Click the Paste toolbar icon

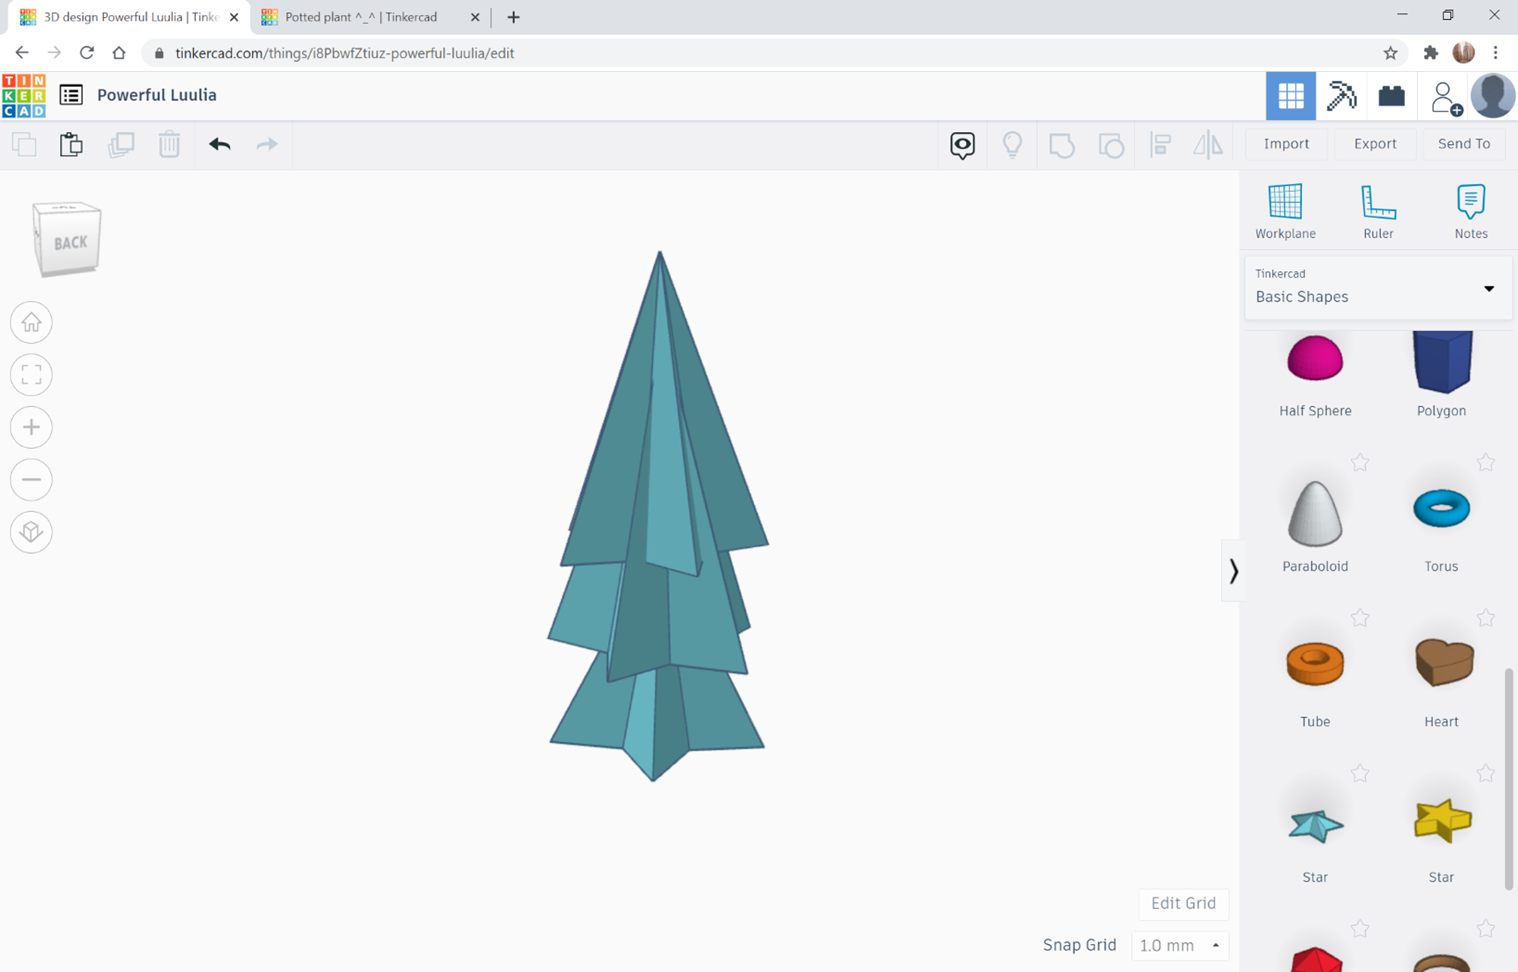(71, 144)
